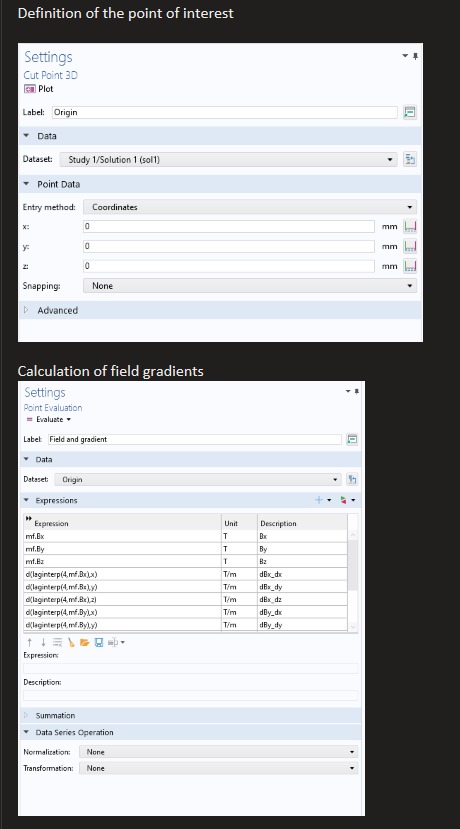Collapse the Expressions section
Image resolution: width=460 pixels, height=829 pixels.
[x=26, y=500]
